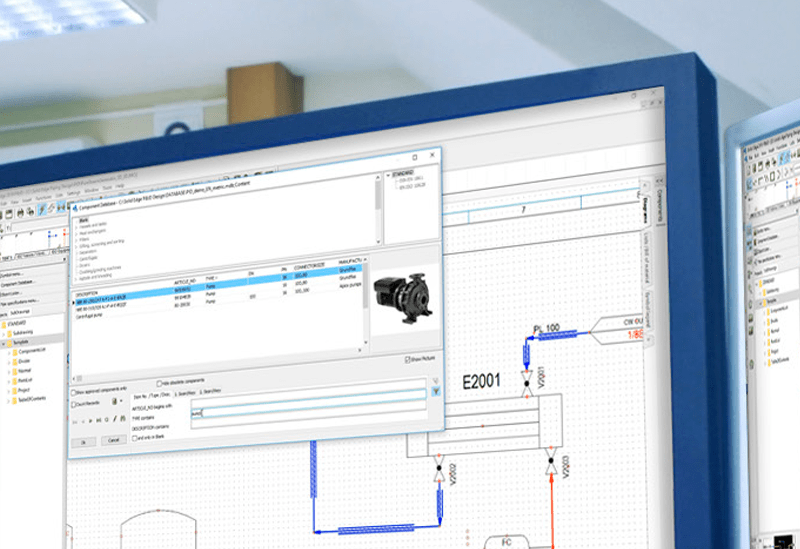
Task: Click the pump picture thumbnail
Action: click(x=403, y=298)
